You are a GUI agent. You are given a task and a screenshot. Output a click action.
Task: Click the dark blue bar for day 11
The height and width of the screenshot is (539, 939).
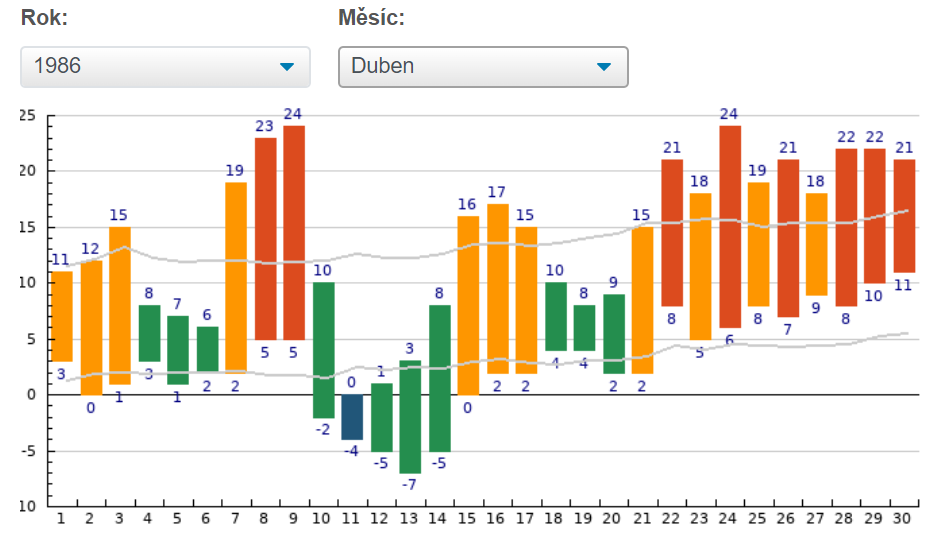352,417
